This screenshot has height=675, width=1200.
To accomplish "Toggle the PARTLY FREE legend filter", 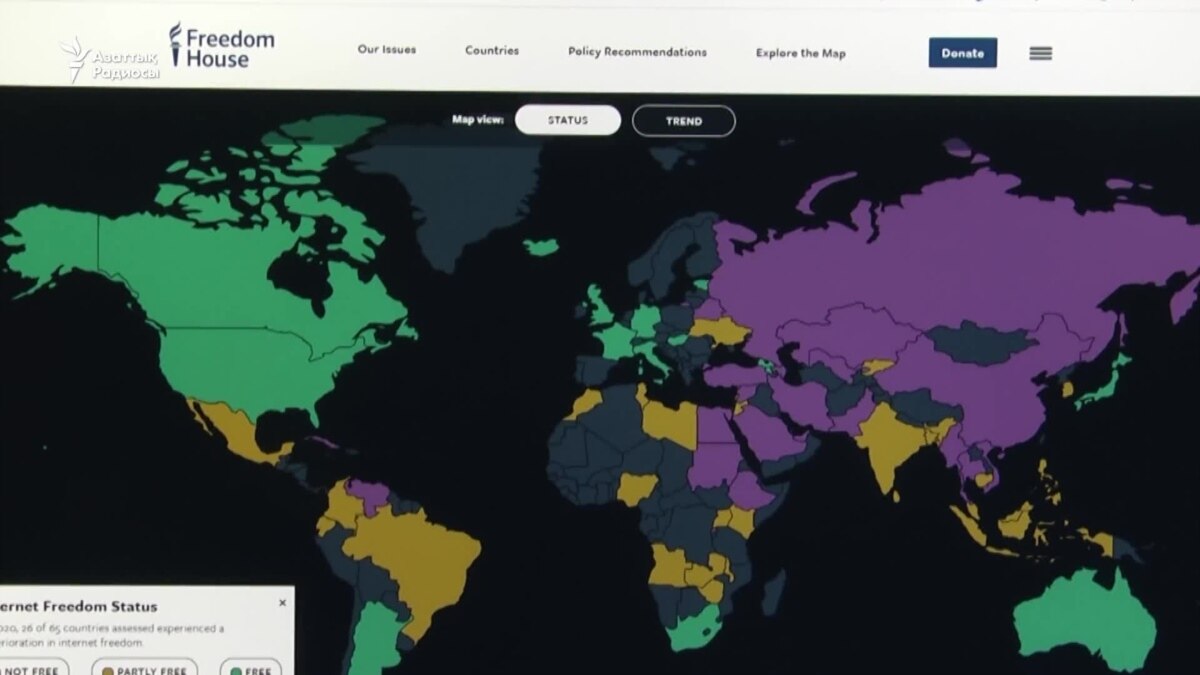I will point(144,667).
